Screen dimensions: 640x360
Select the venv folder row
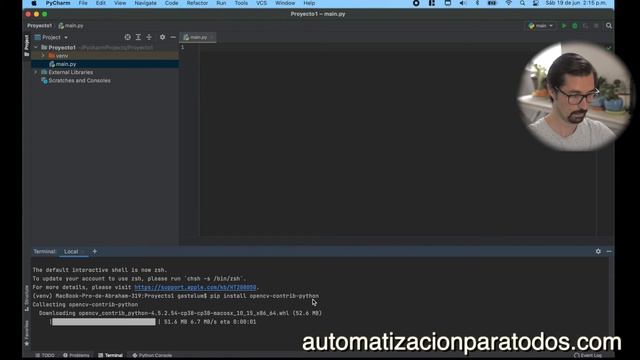click(105, 56)
